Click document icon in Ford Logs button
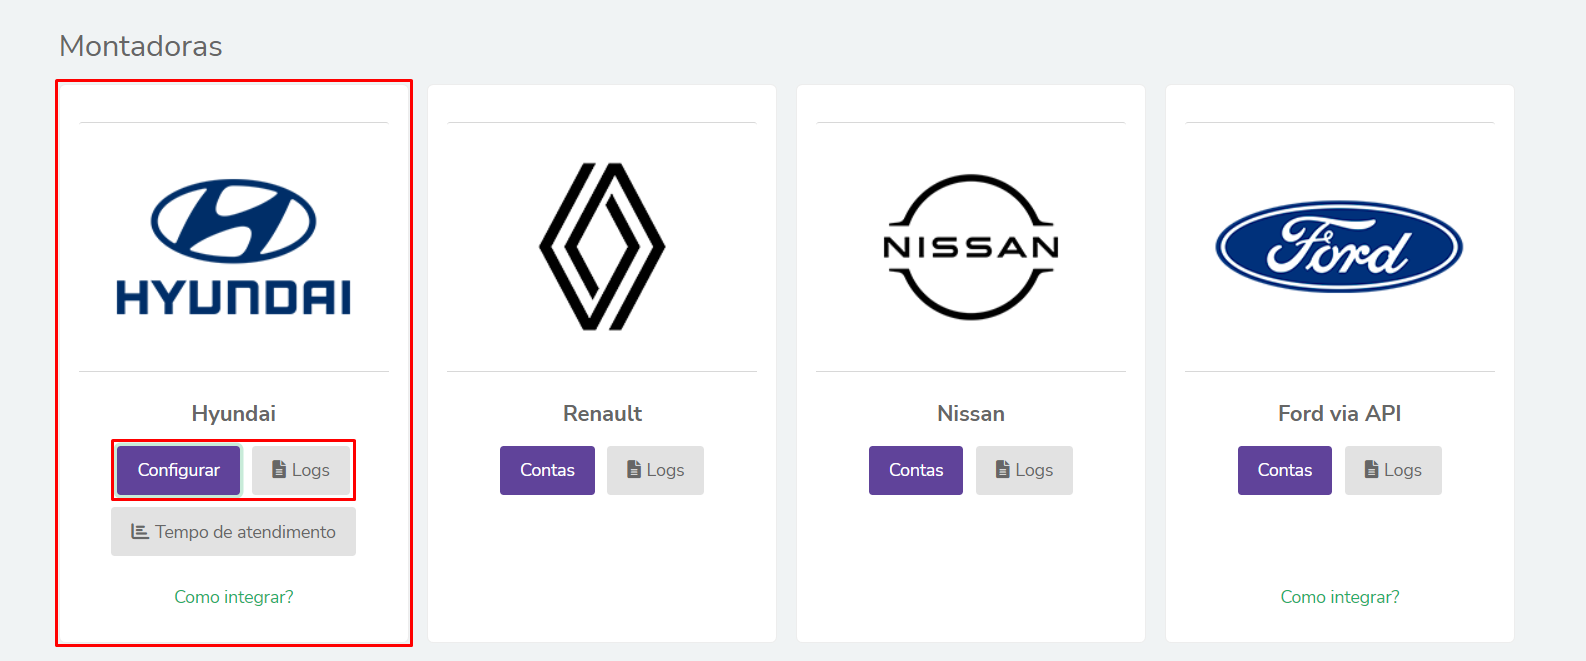This screenshot has height=661, width=1586. click(1371, 470)
